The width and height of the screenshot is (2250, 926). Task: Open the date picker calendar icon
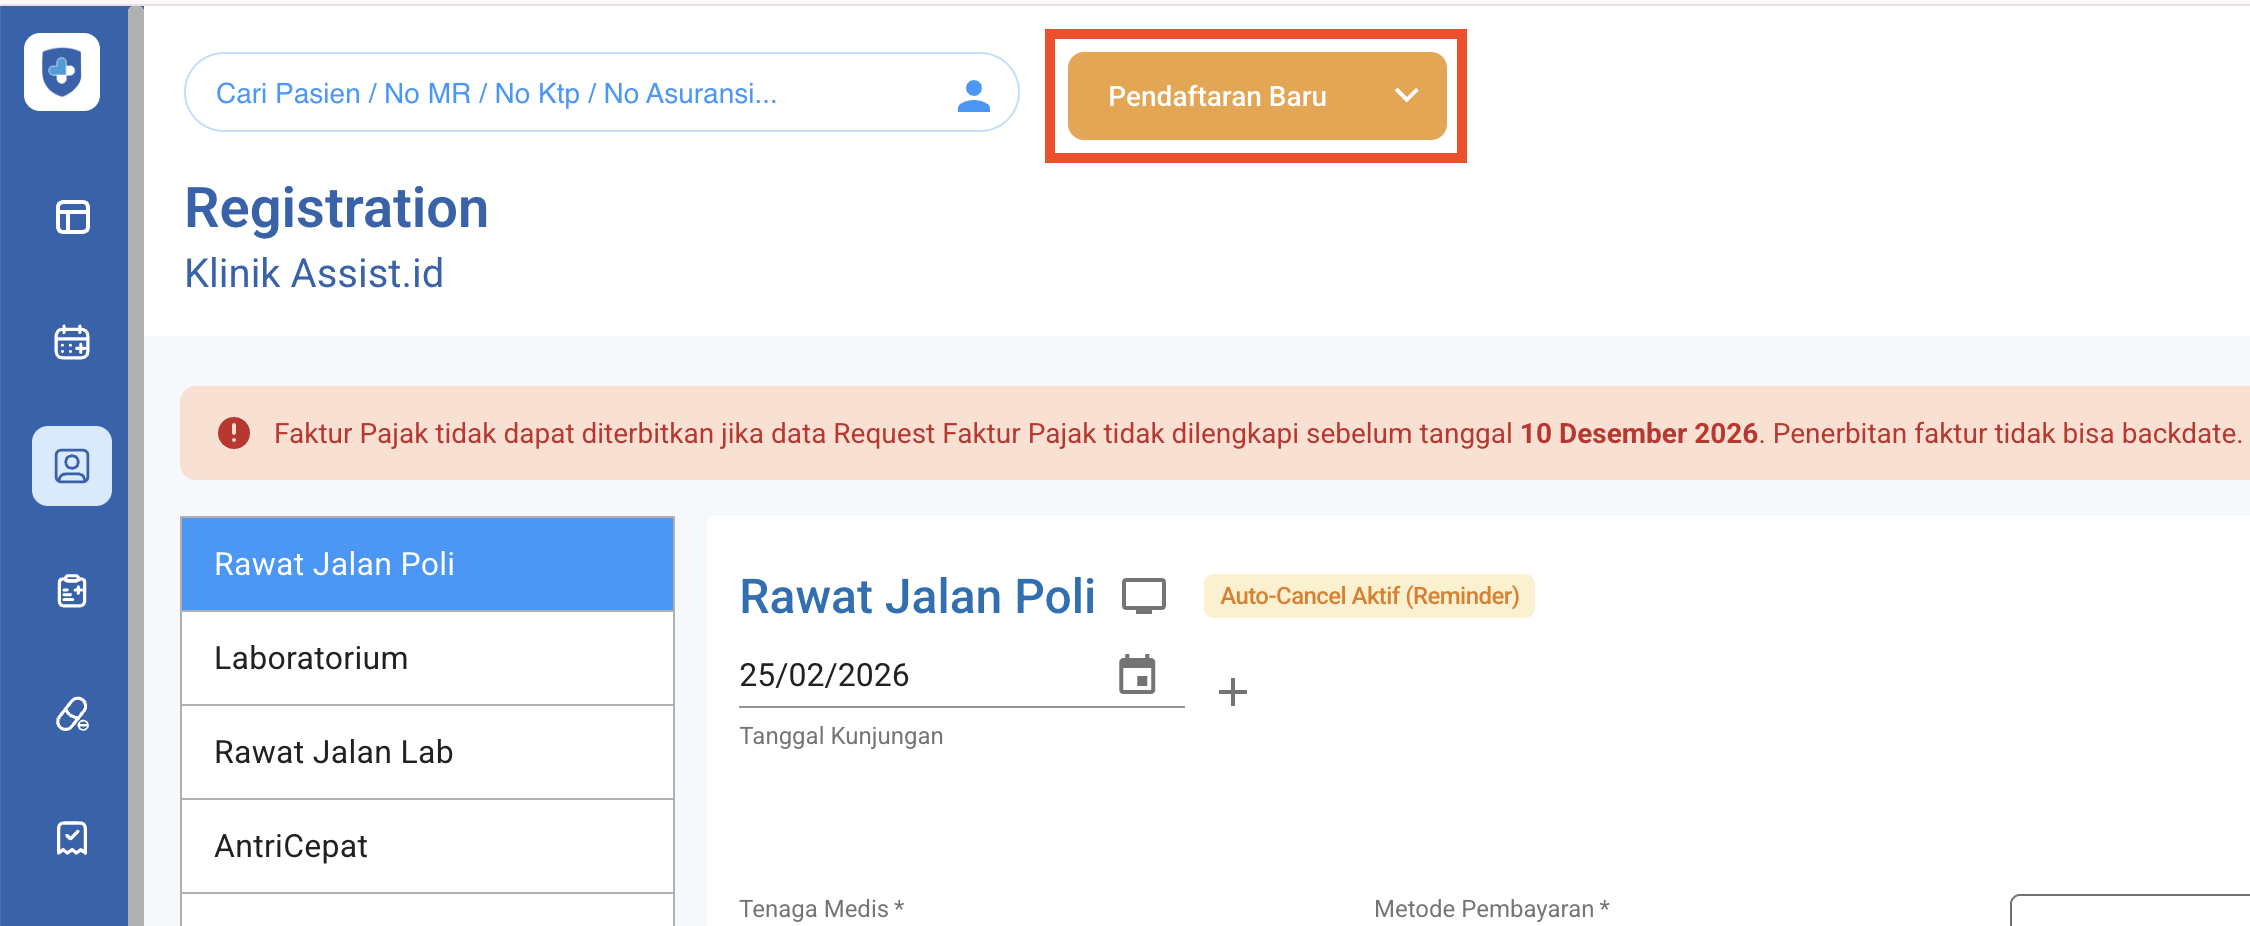click(1137, 675)
